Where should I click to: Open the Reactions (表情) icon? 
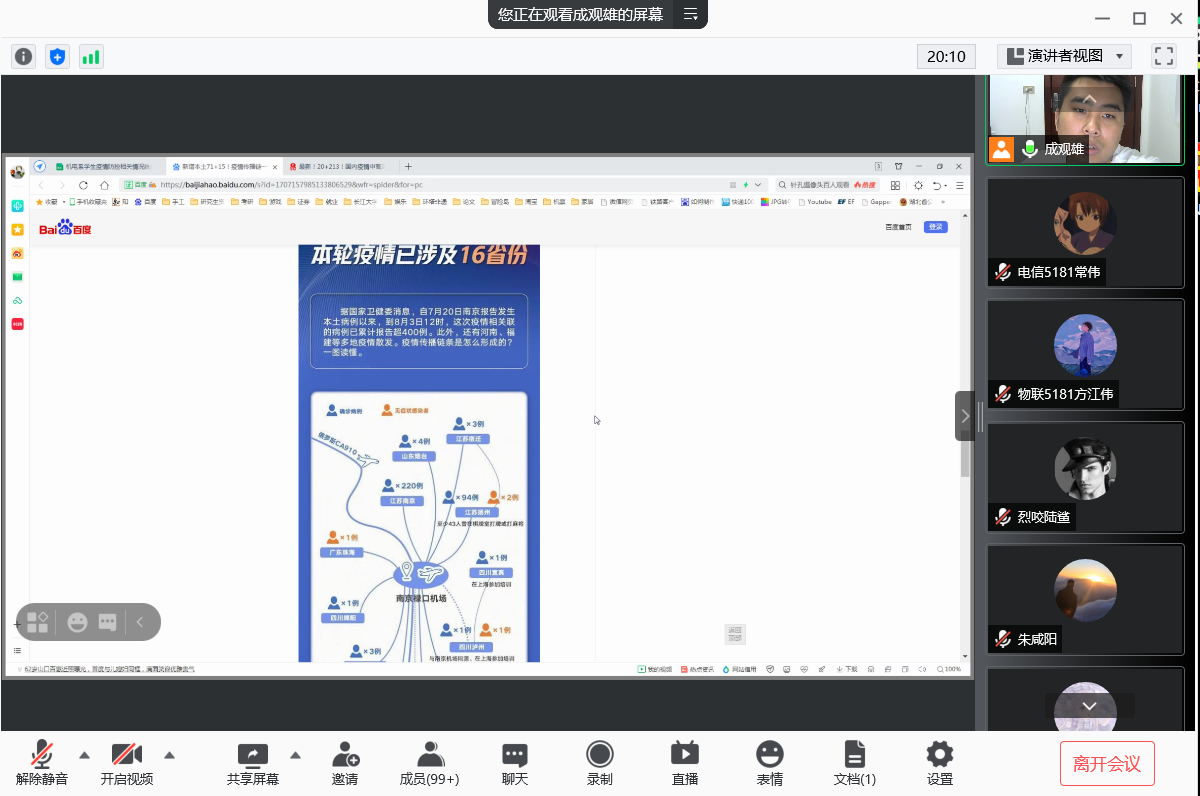[x=769, y=763]
